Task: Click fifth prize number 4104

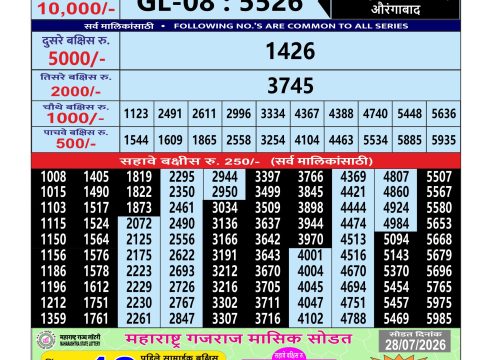Action: [x=307, y=140]
